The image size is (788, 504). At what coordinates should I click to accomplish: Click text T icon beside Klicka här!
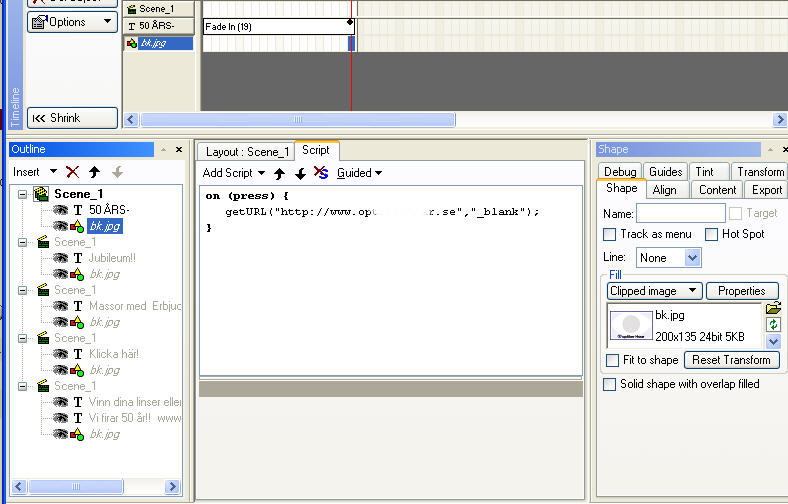[77, 354]
